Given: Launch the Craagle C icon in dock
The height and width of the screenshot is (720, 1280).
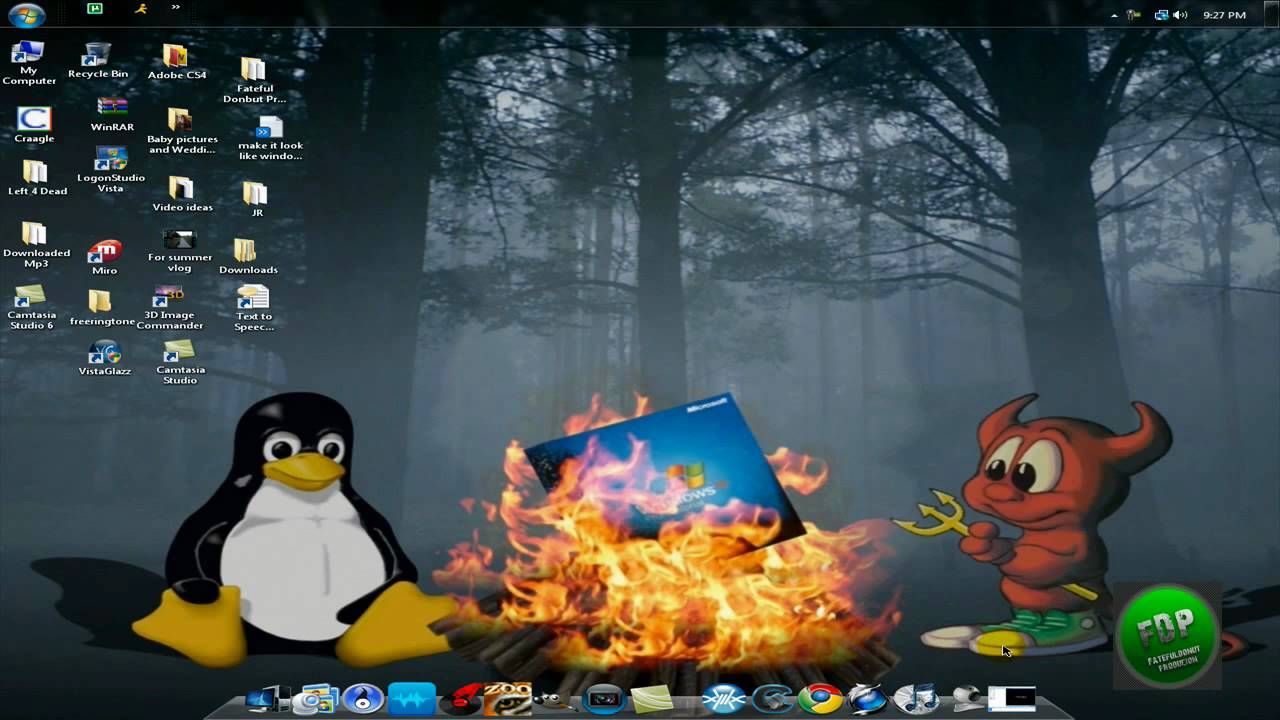Looking at the screenshot, I should (773, 699).
